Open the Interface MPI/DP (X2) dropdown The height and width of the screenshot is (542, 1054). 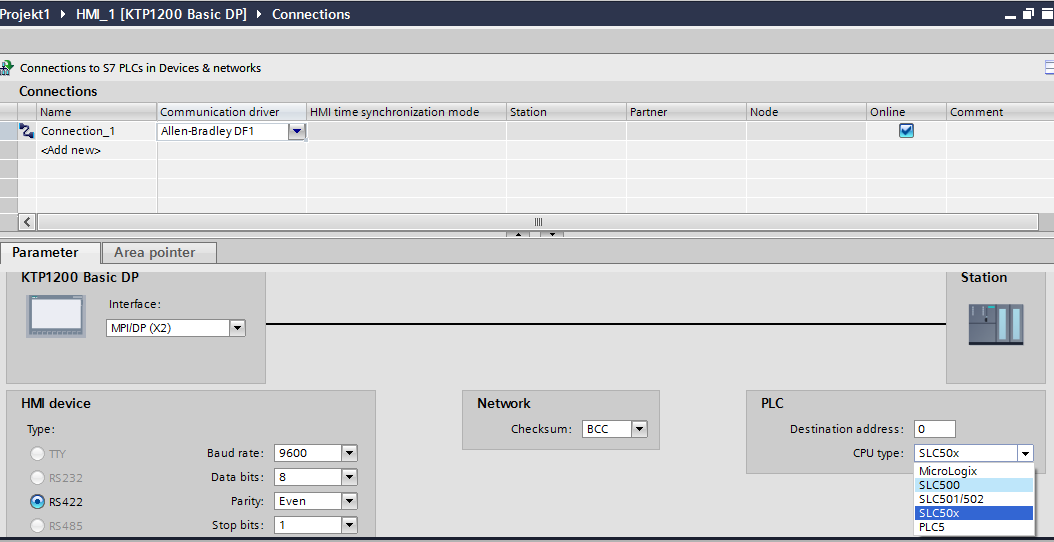(237, 328)
